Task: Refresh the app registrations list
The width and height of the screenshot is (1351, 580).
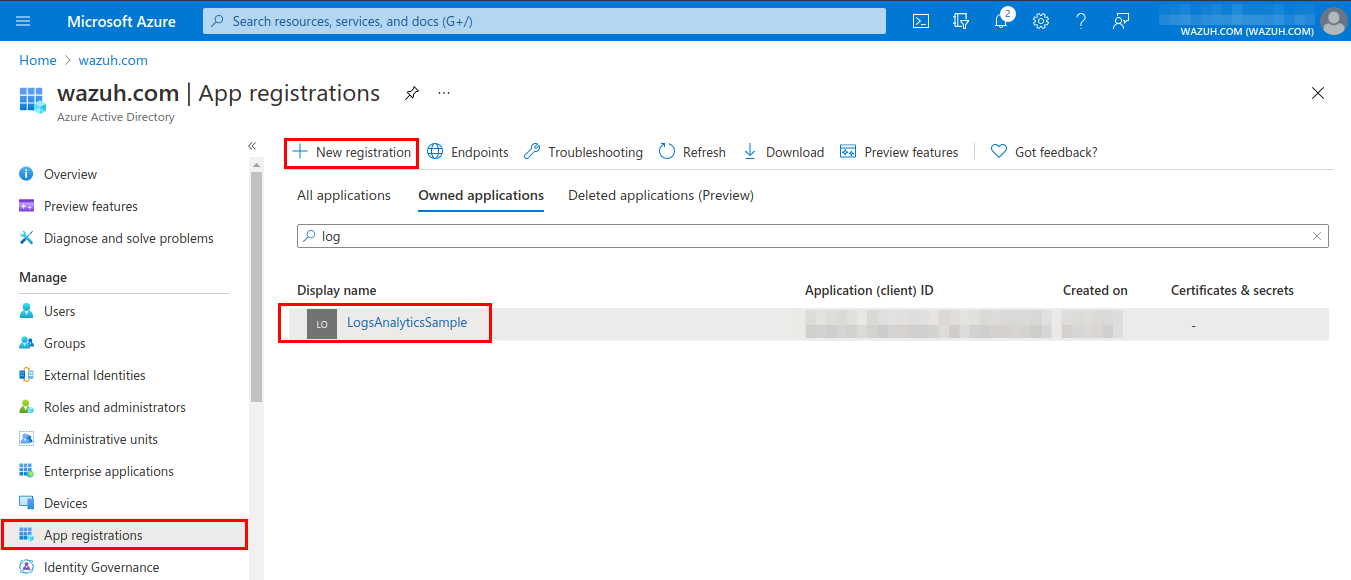Action: [x=692, y=152]
